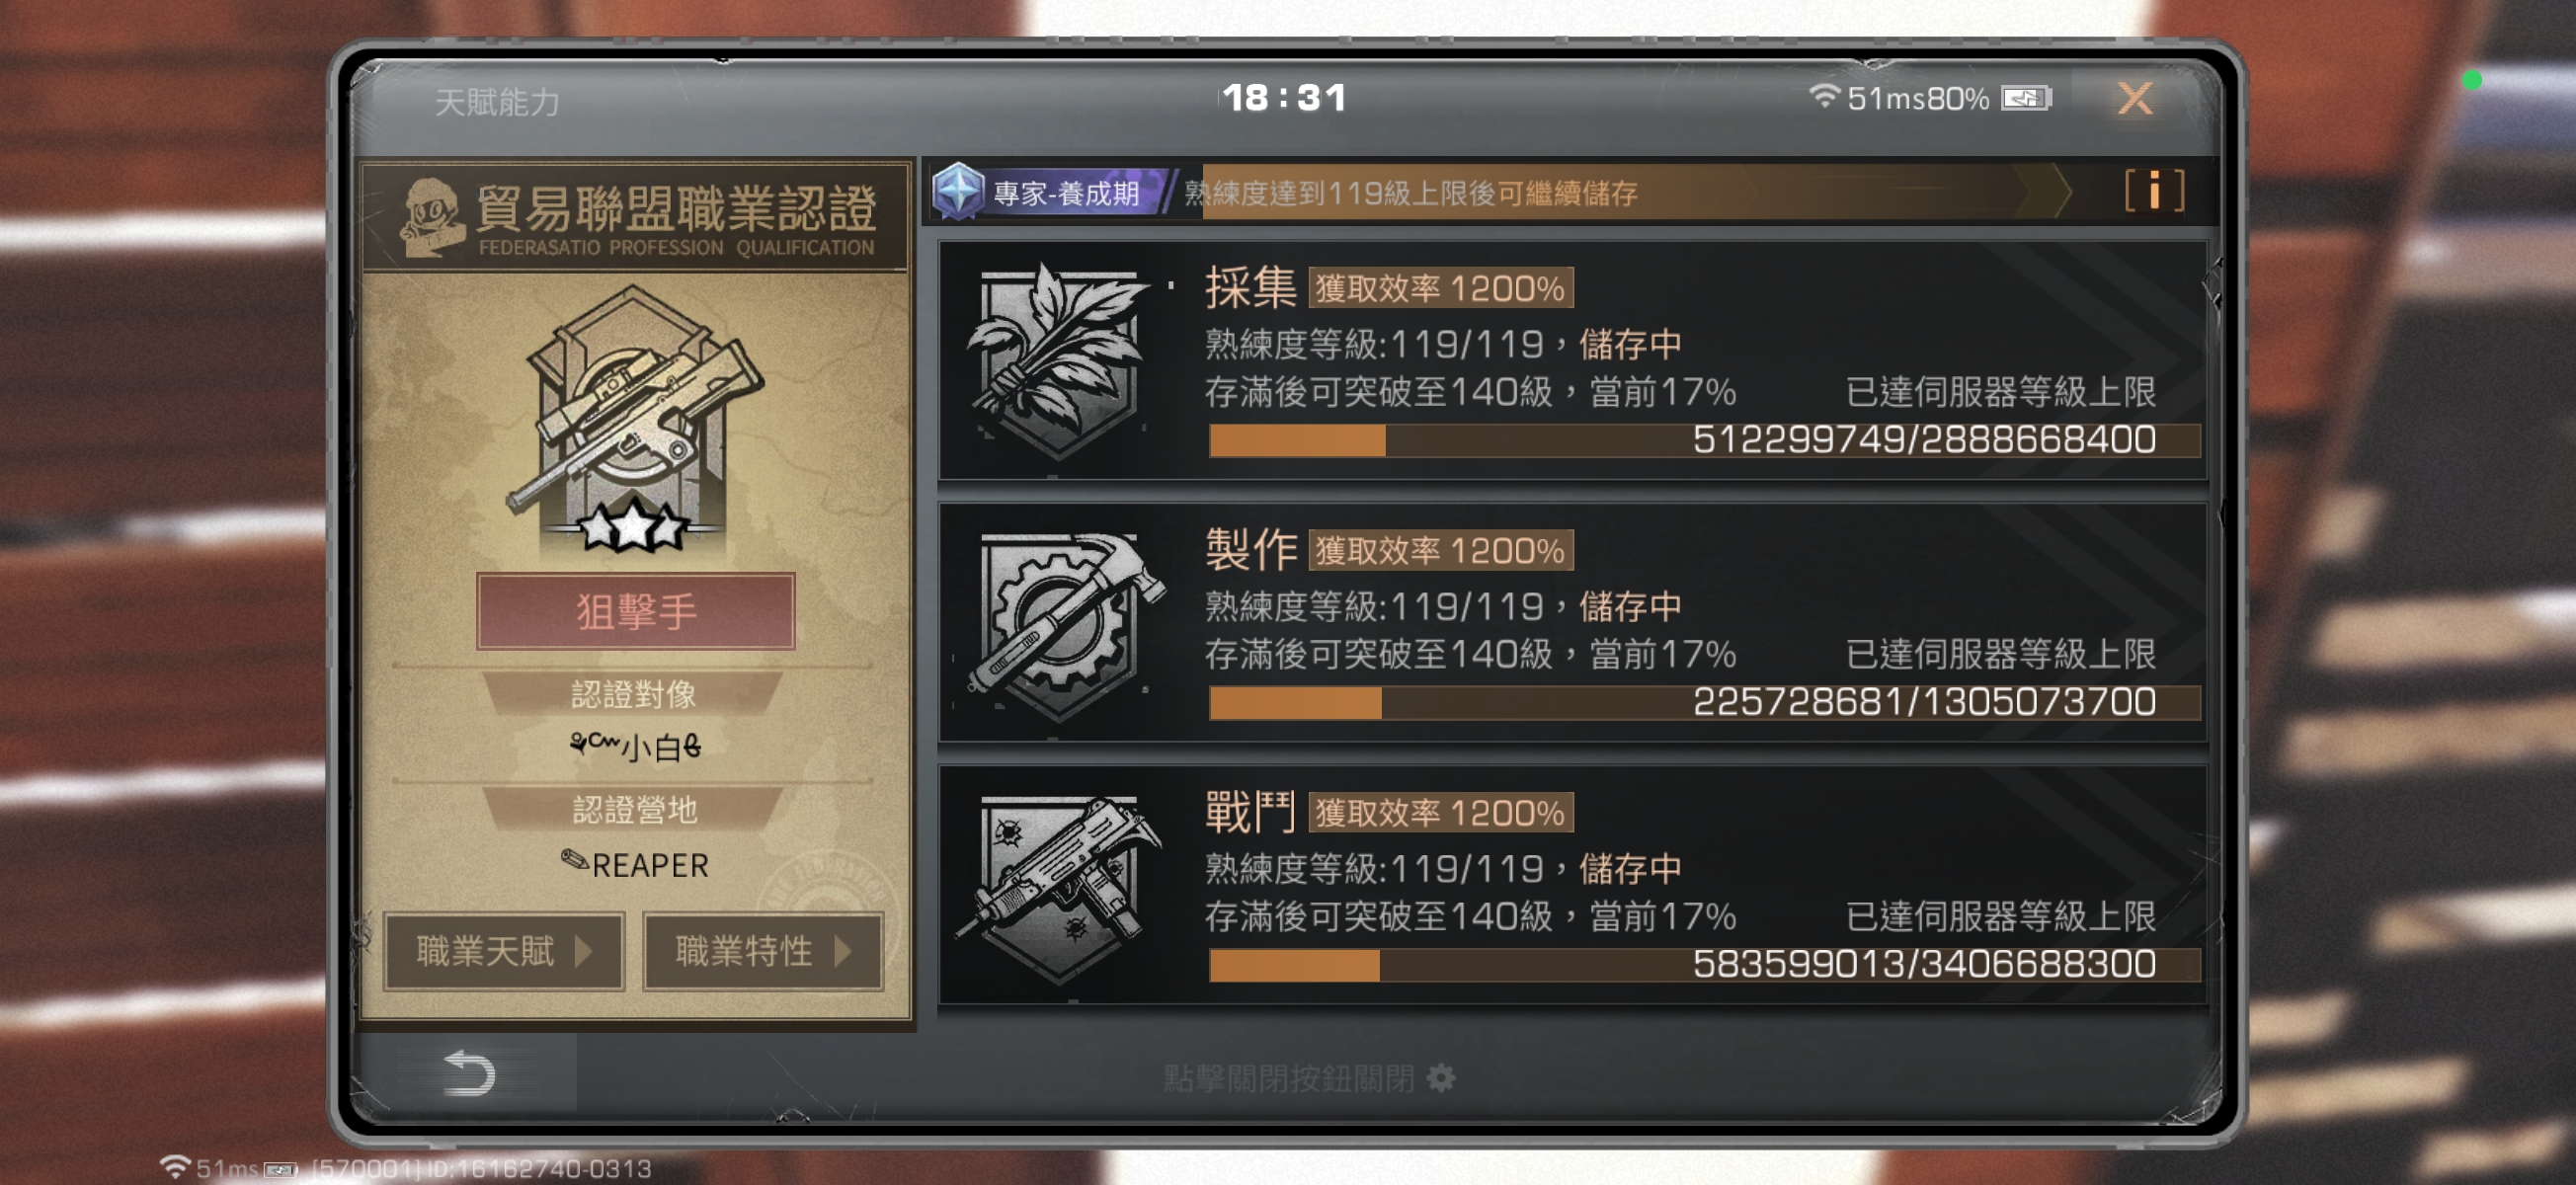Click the 戰鬥 proficiency progress bar
Screen dimensions: 2576x1185
[x=1704, y=965]
